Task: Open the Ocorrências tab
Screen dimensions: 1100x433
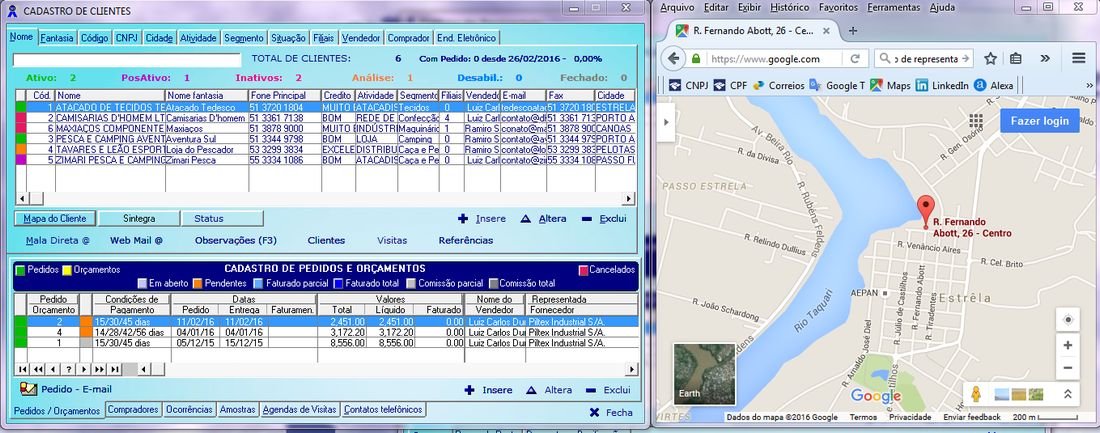Action: coord(189,409)
